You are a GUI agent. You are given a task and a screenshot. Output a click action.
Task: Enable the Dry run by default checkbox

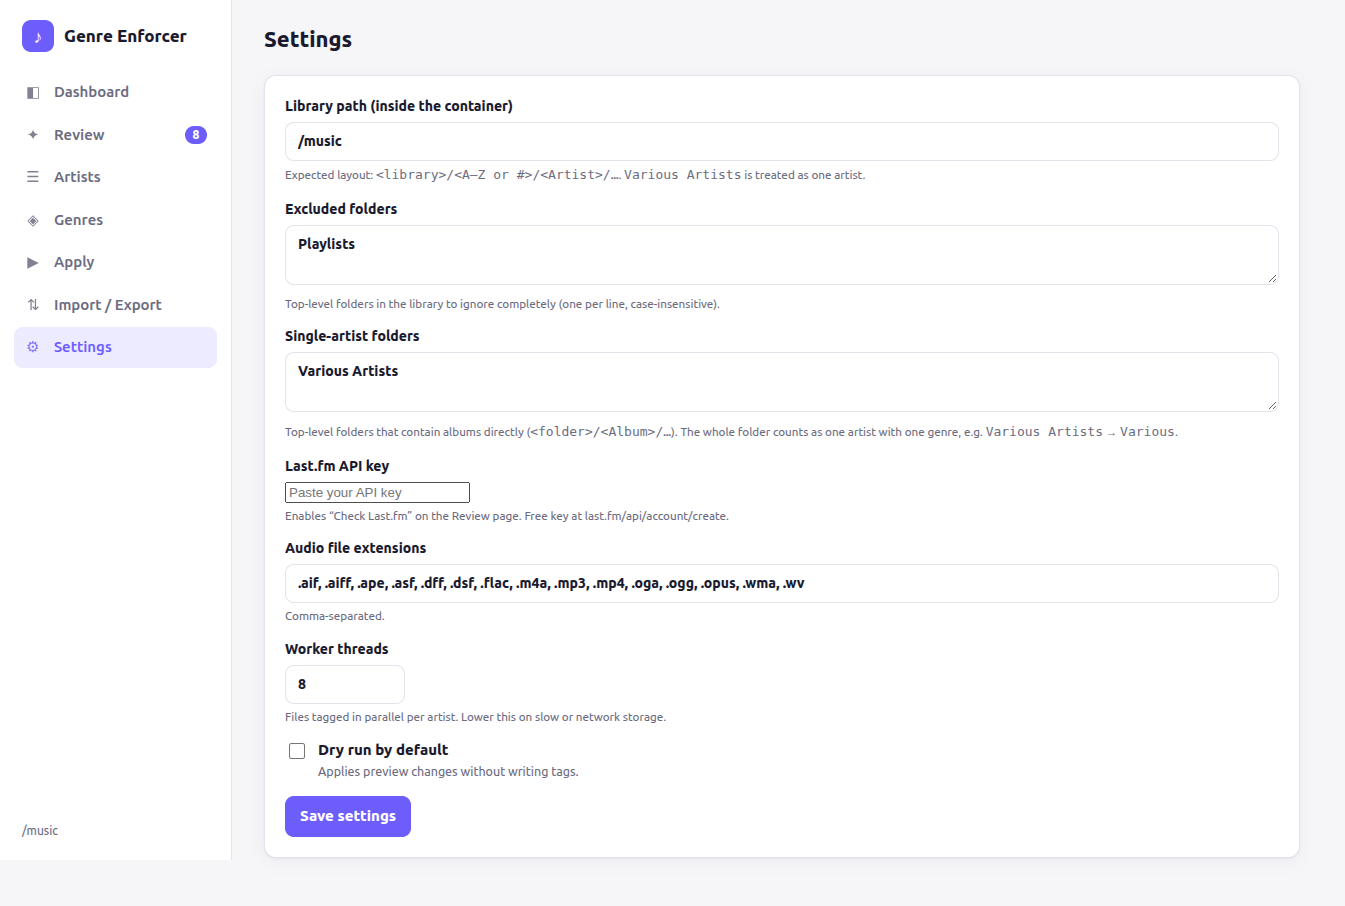297,751
